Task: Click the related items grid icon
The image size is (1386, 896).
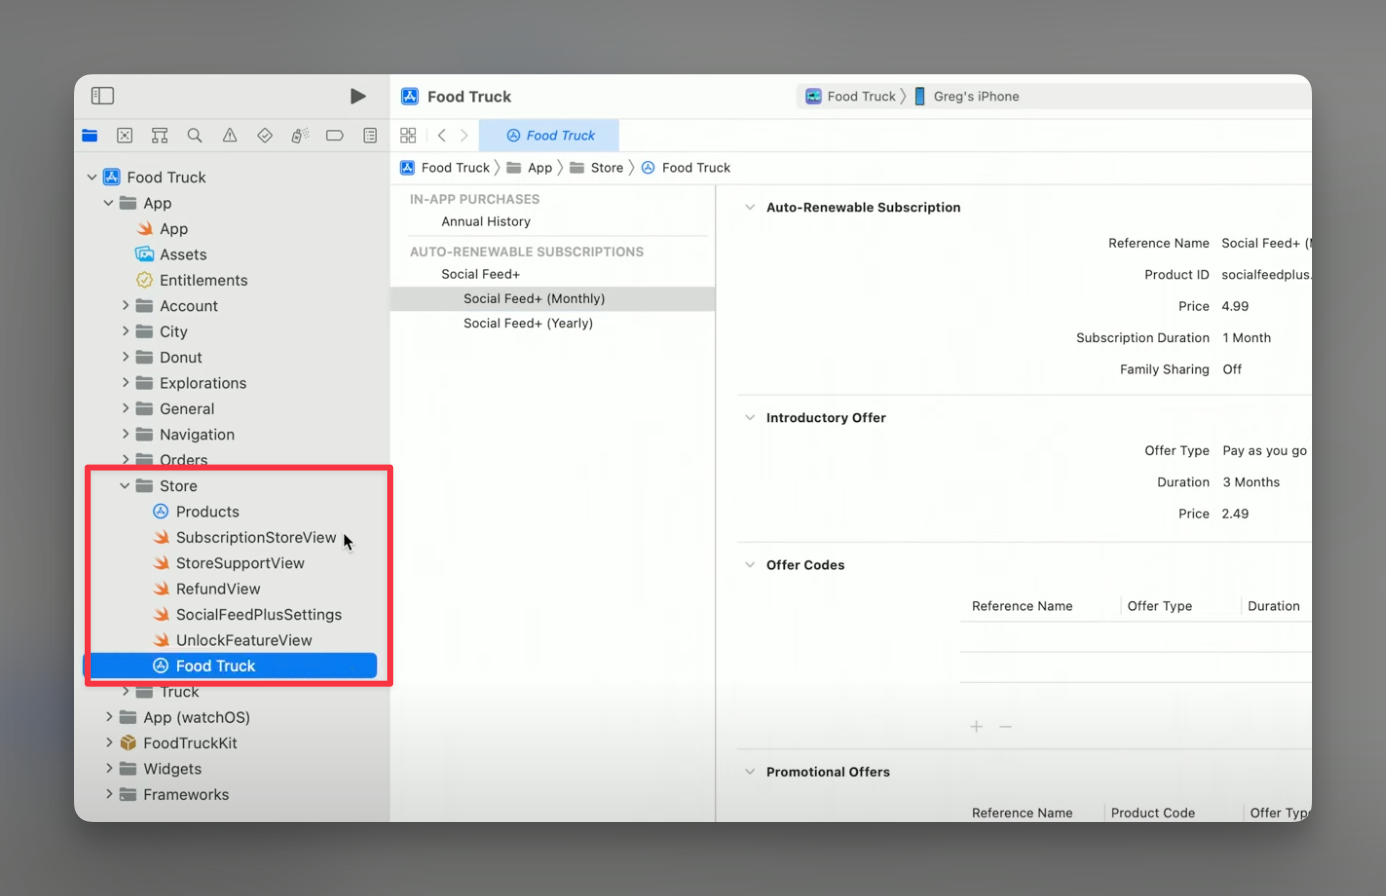Action: (408, 135)
